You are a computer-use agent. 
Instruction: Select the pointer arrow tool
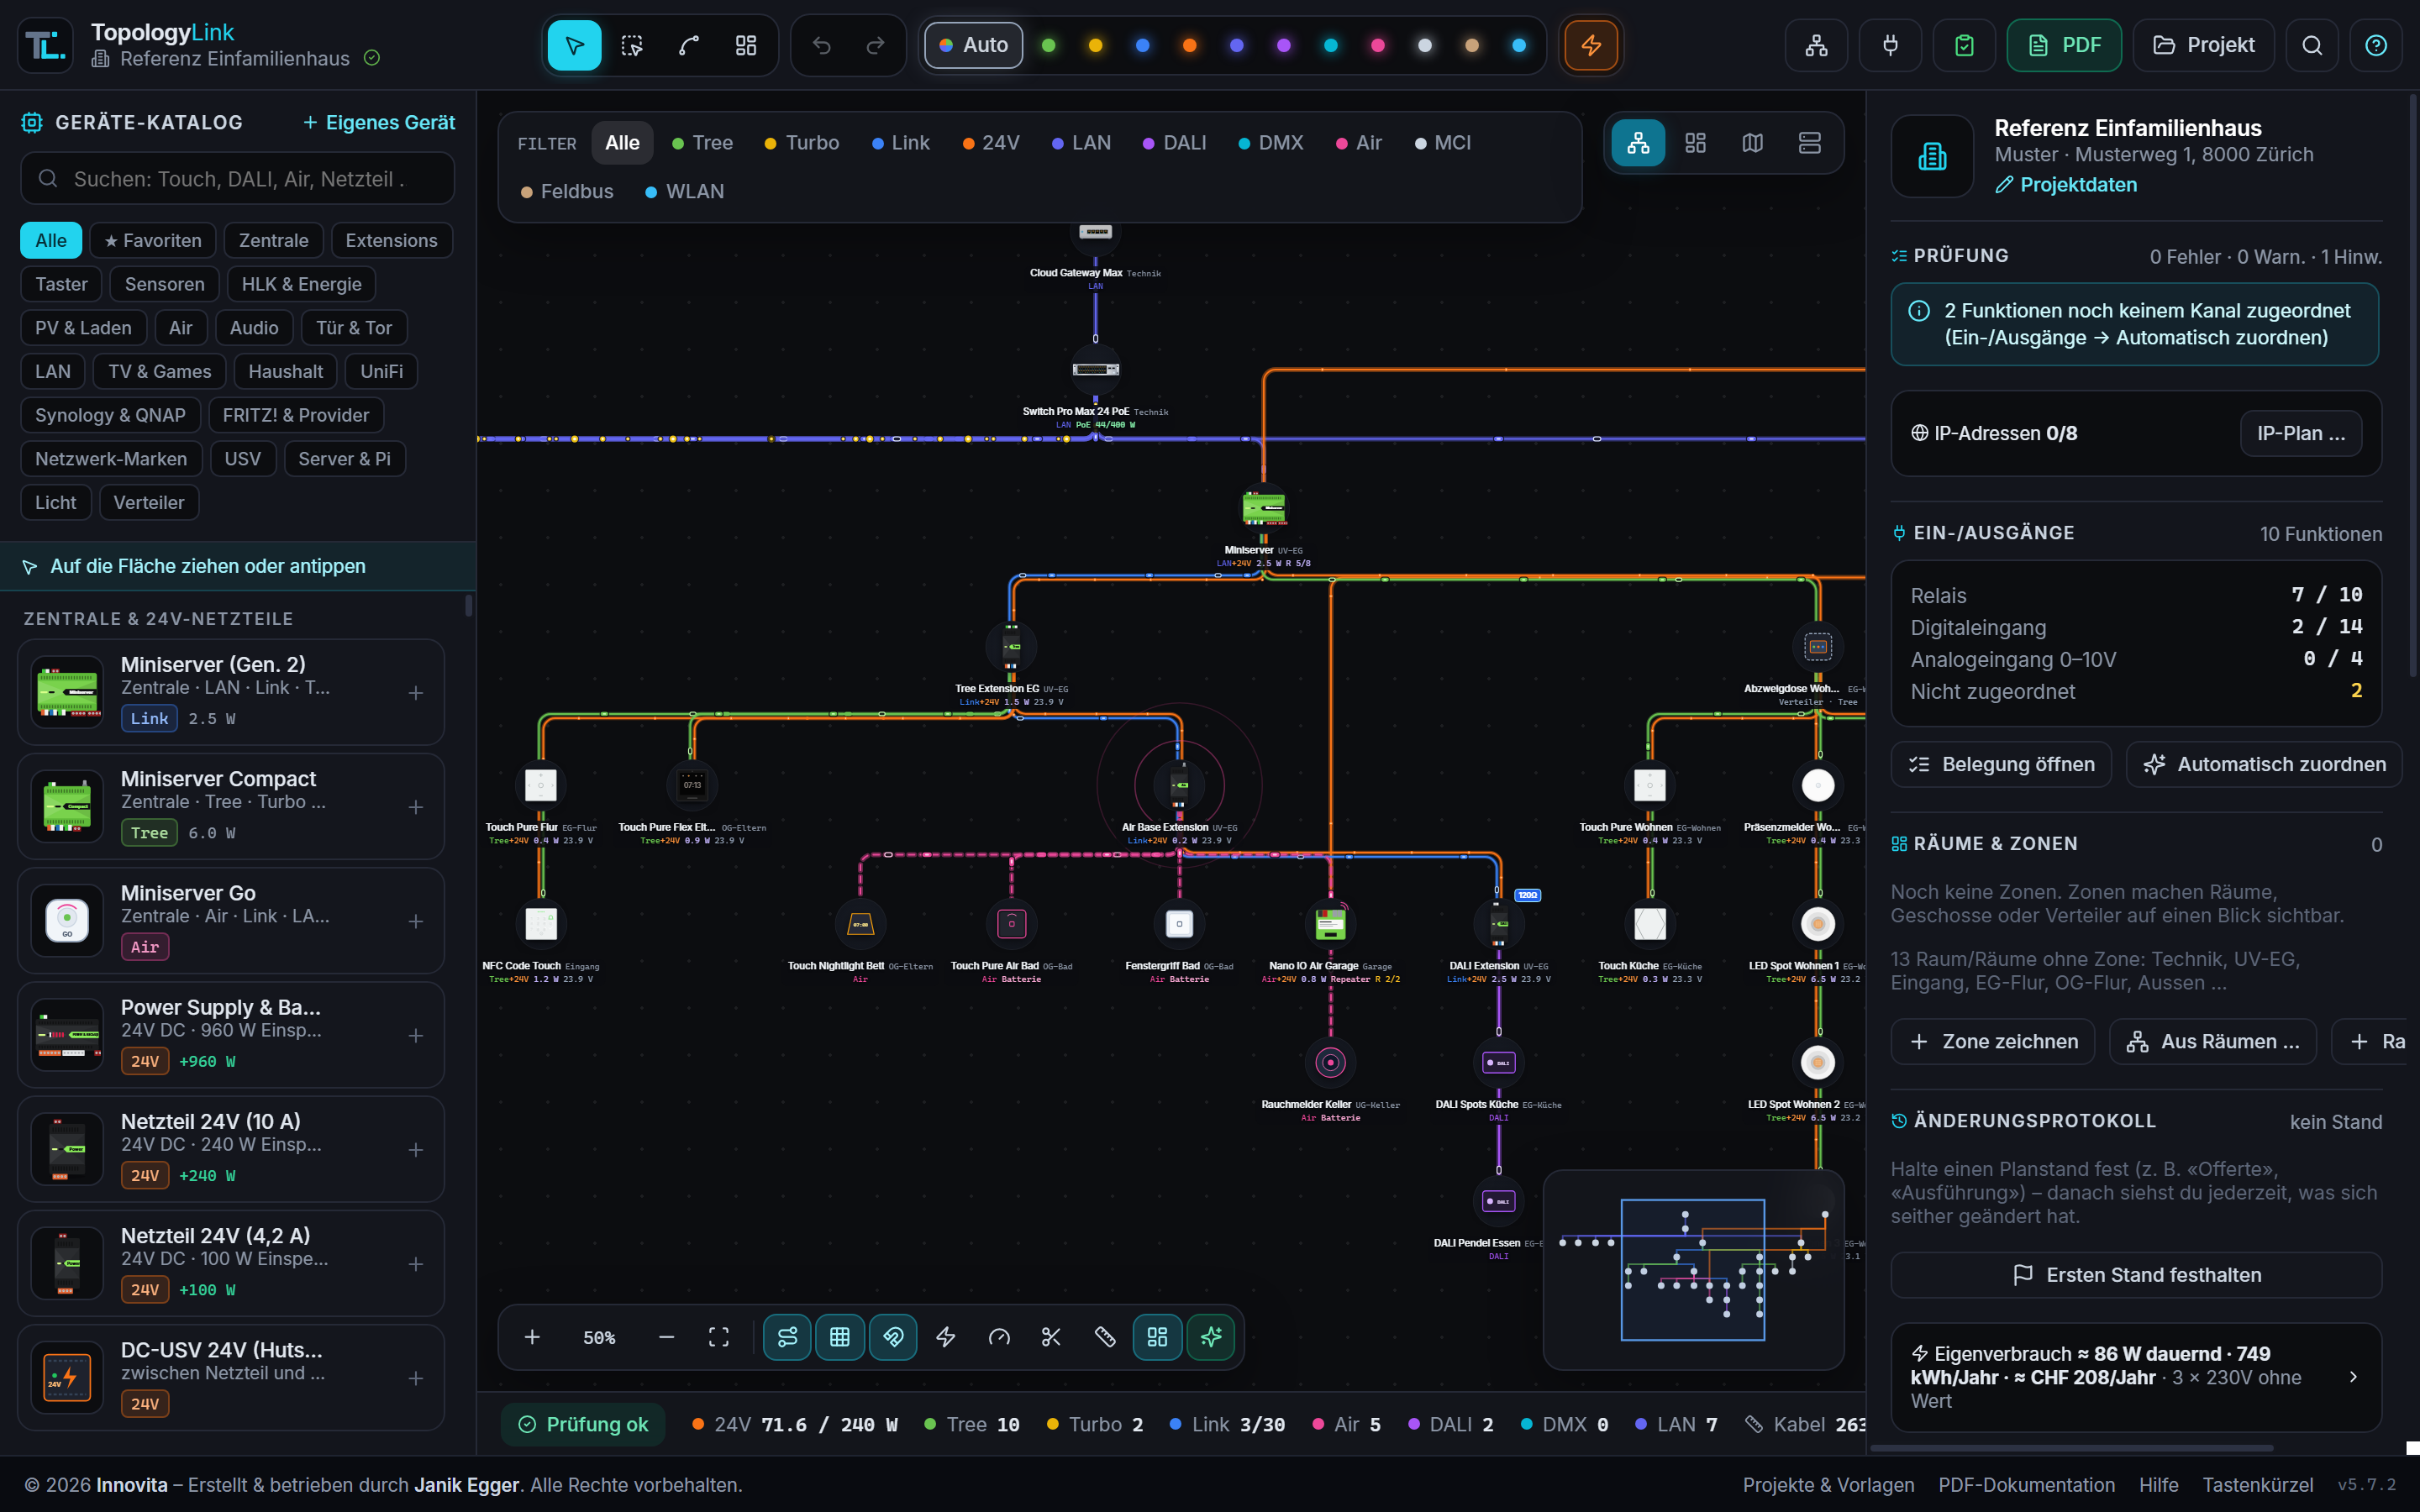574,46
